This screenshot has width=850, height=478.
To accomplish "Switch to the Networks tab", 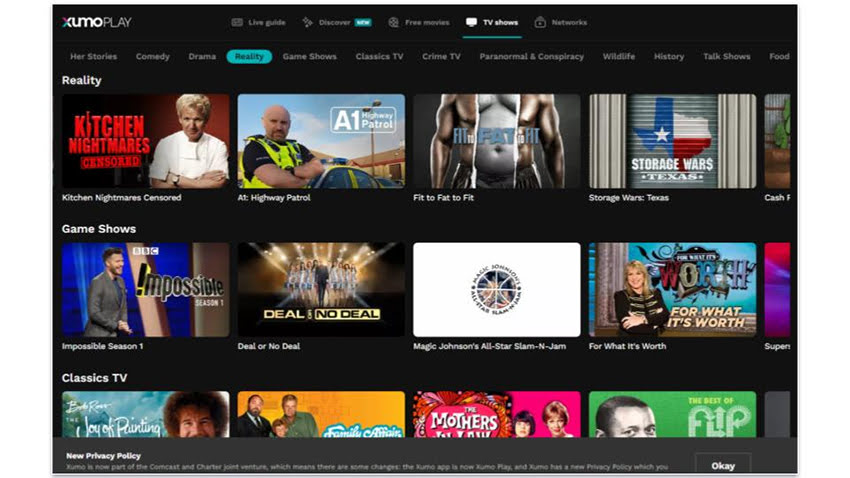I will coord(561,22).
